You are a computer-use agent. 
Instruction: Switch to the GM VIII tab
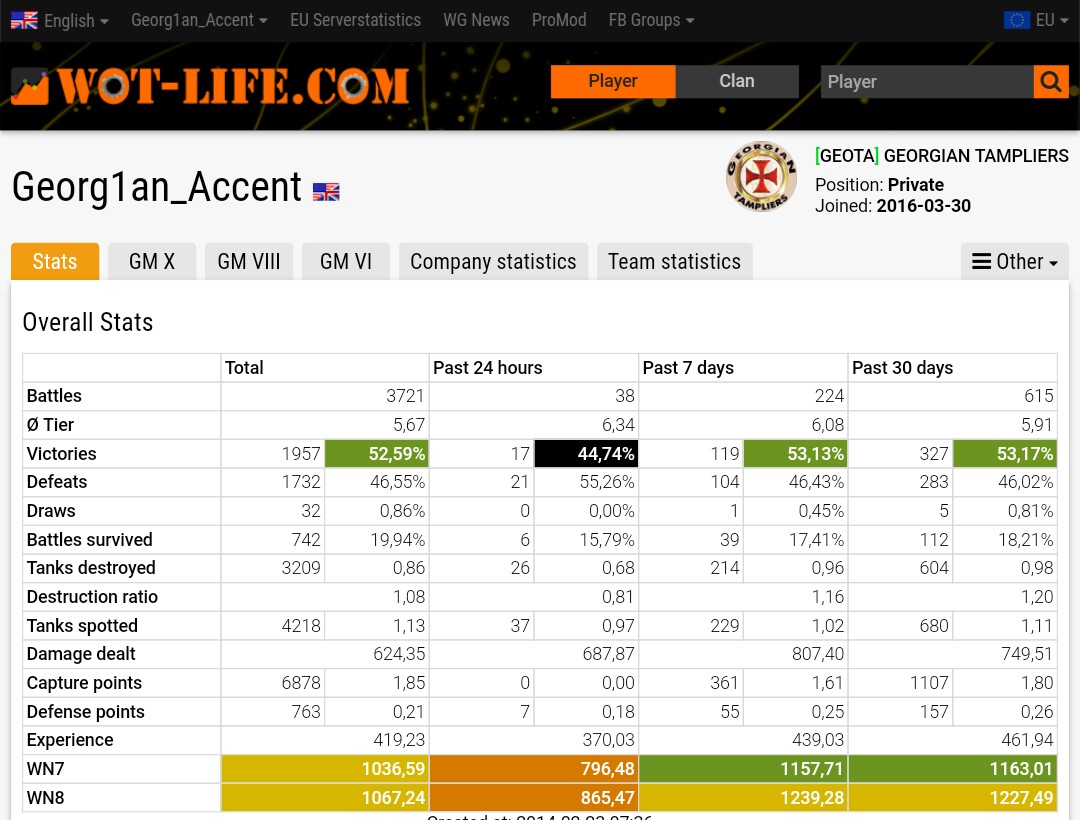[249, 262]
